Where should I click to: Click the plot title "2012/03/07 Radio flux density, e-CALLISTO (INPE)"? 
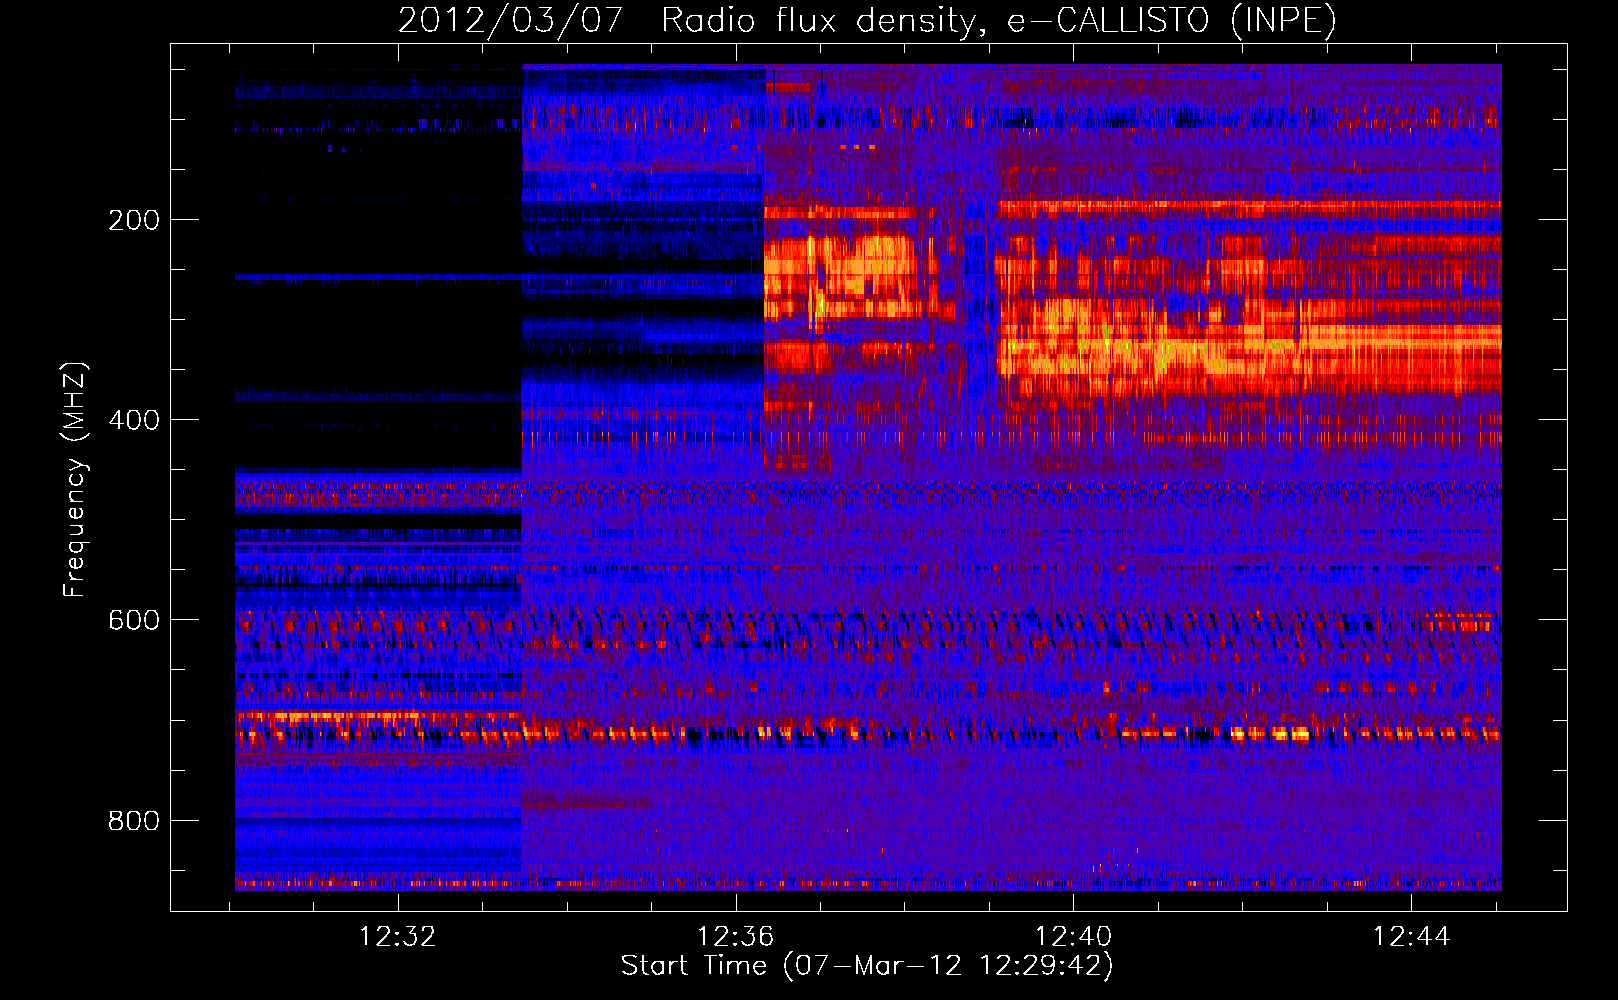pyautogui.click(x=867, y=20)
